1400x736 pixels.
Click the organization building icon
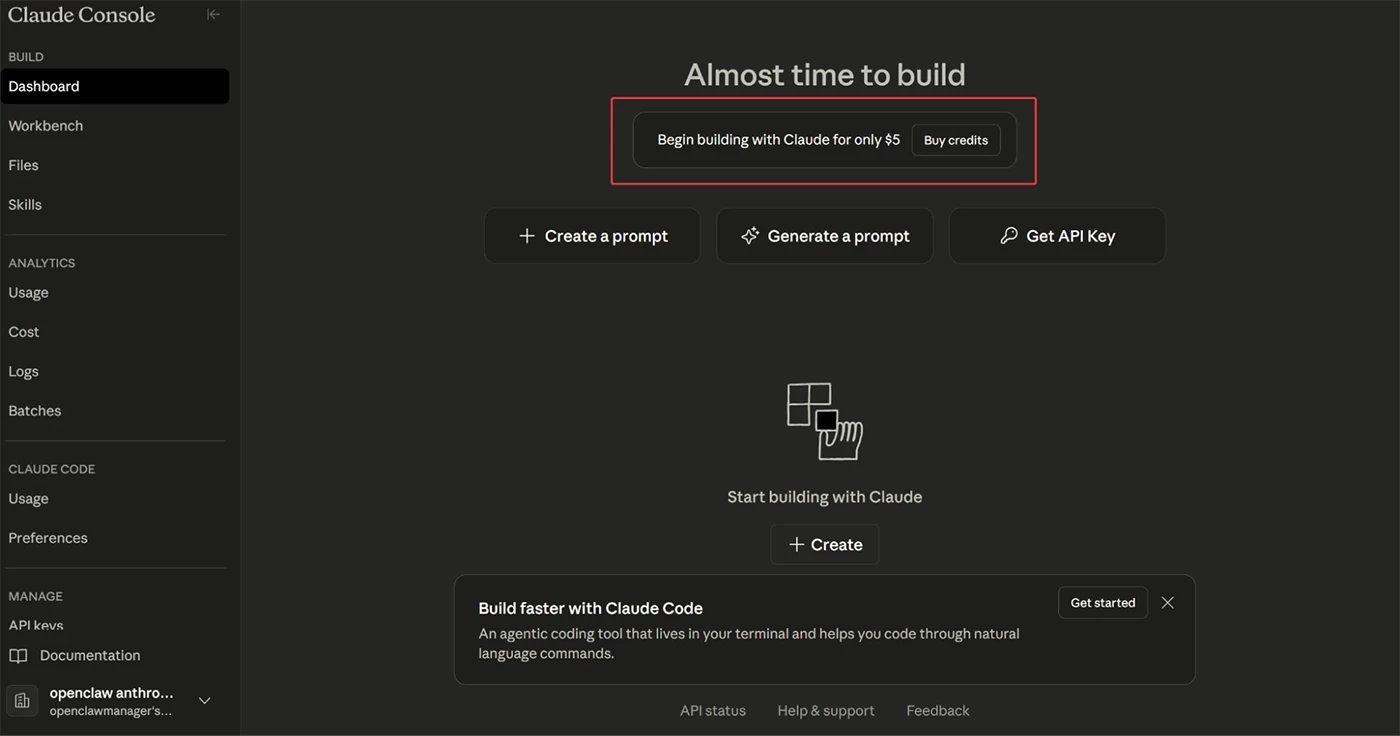[x=22, y=701]
